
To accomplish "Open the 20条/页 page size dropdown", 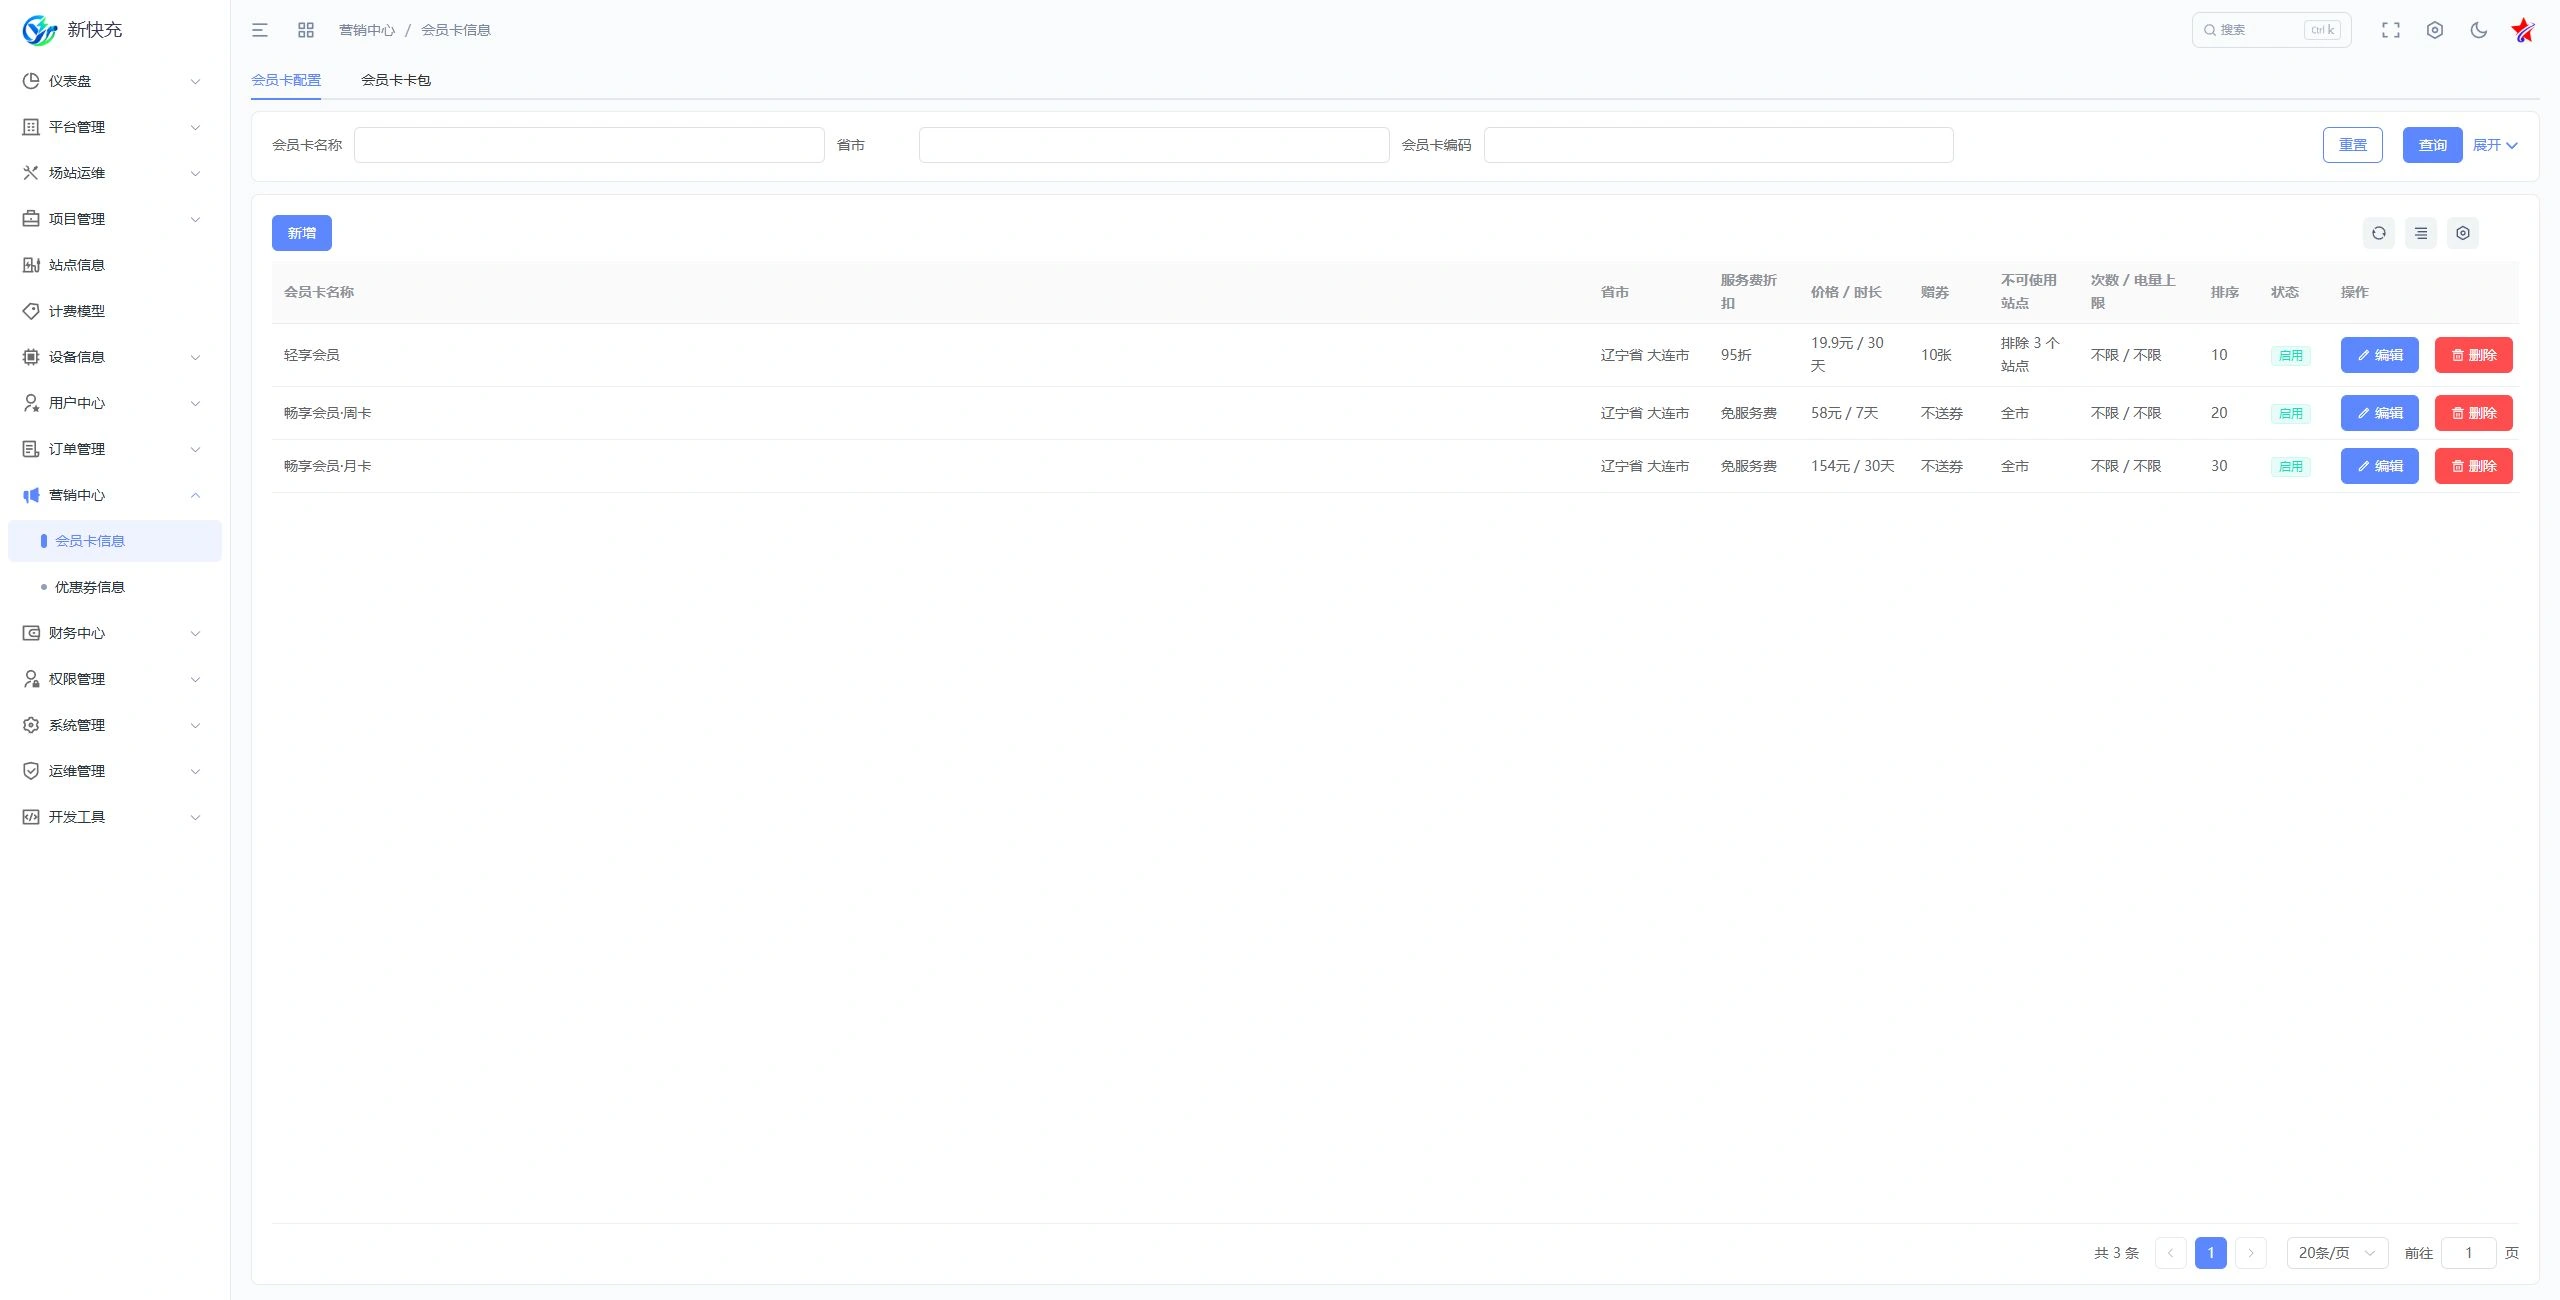I will (x=2337, y=1253).
